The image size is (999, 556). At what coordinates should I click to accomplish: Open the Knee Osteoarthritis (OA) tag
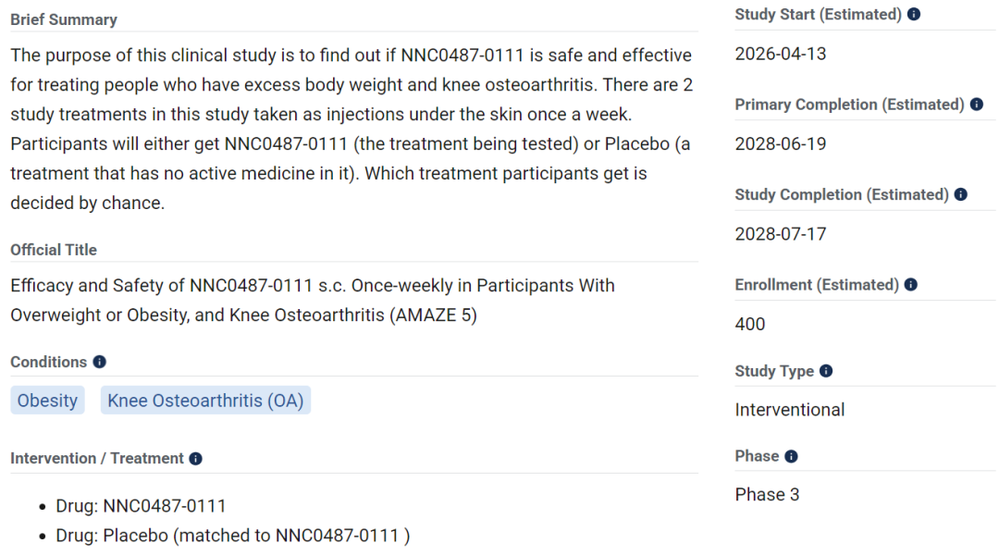point(205,401)
